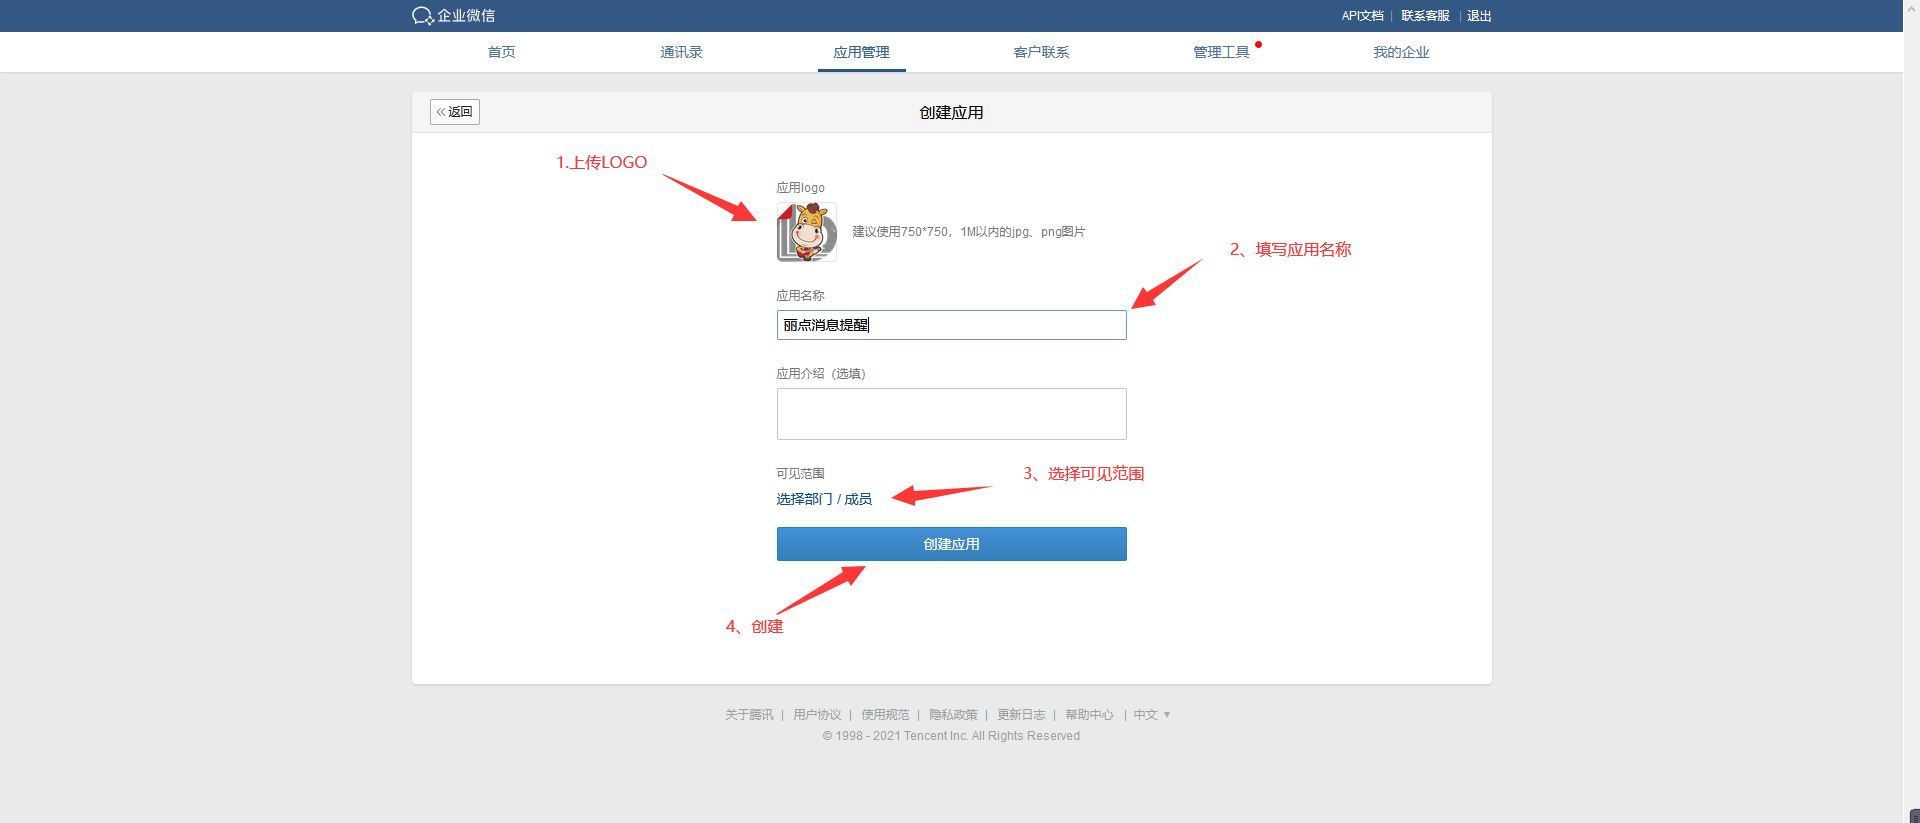Click the 返回 back button
1920x823 pixels.
click(455, 112)
